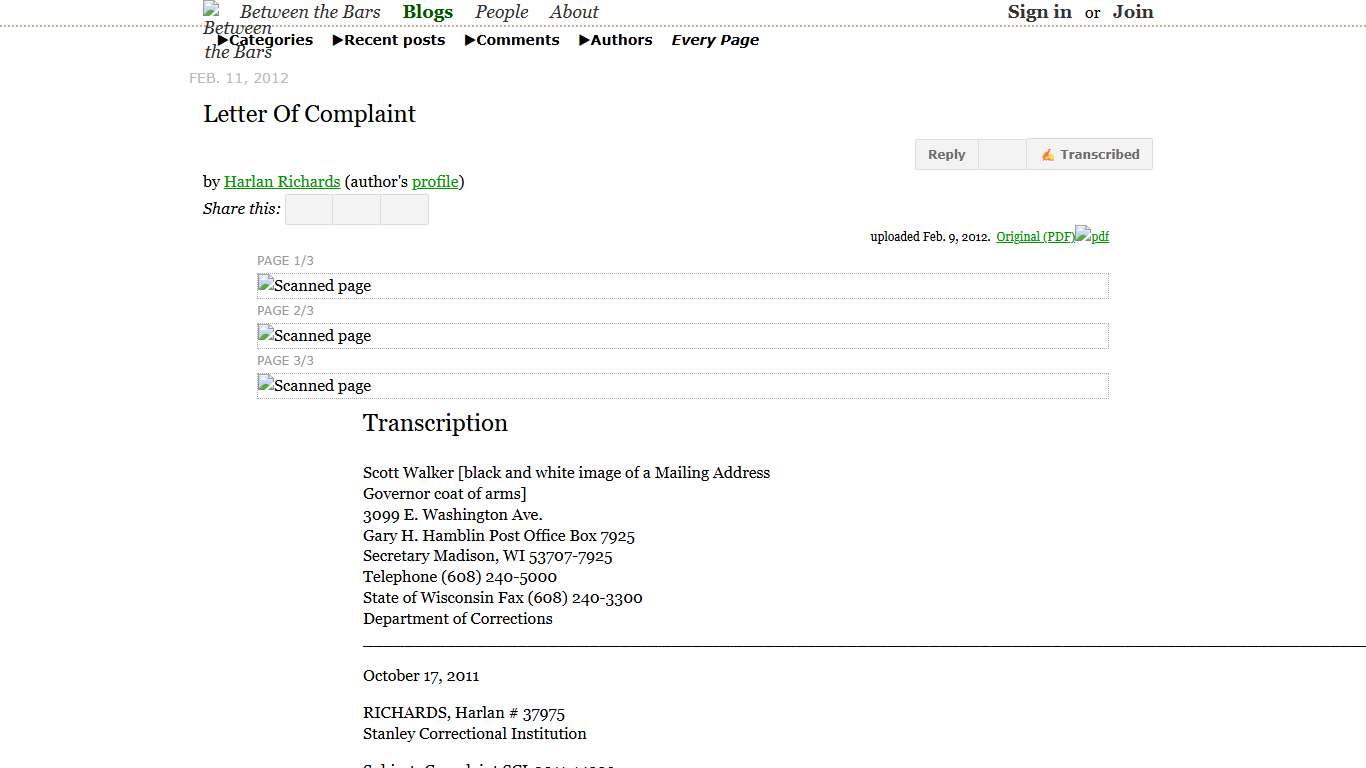Open Harlan Richards author link
The image size is (1366, 768).
point(282,182)
